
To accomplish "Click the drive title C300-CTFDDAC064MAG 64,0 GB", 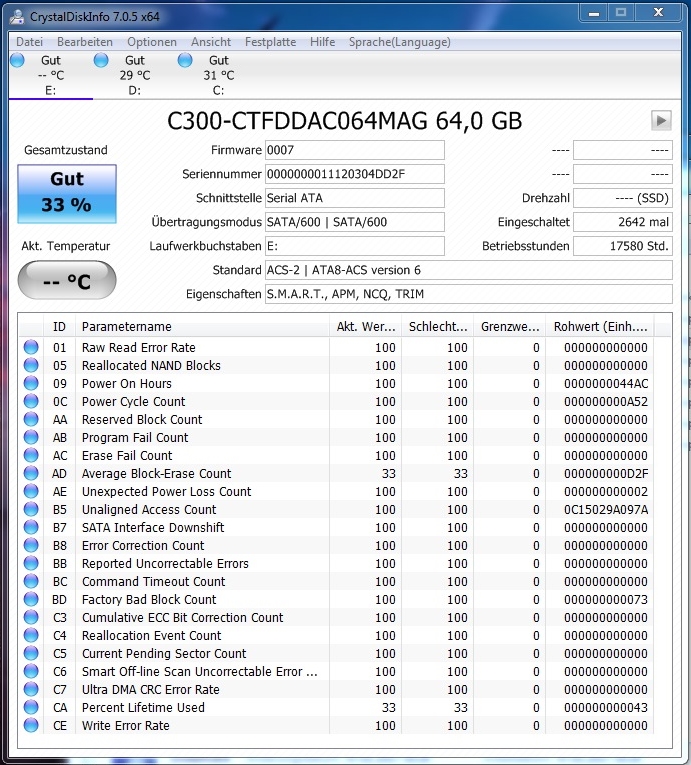I will click(x=345, y=121).
